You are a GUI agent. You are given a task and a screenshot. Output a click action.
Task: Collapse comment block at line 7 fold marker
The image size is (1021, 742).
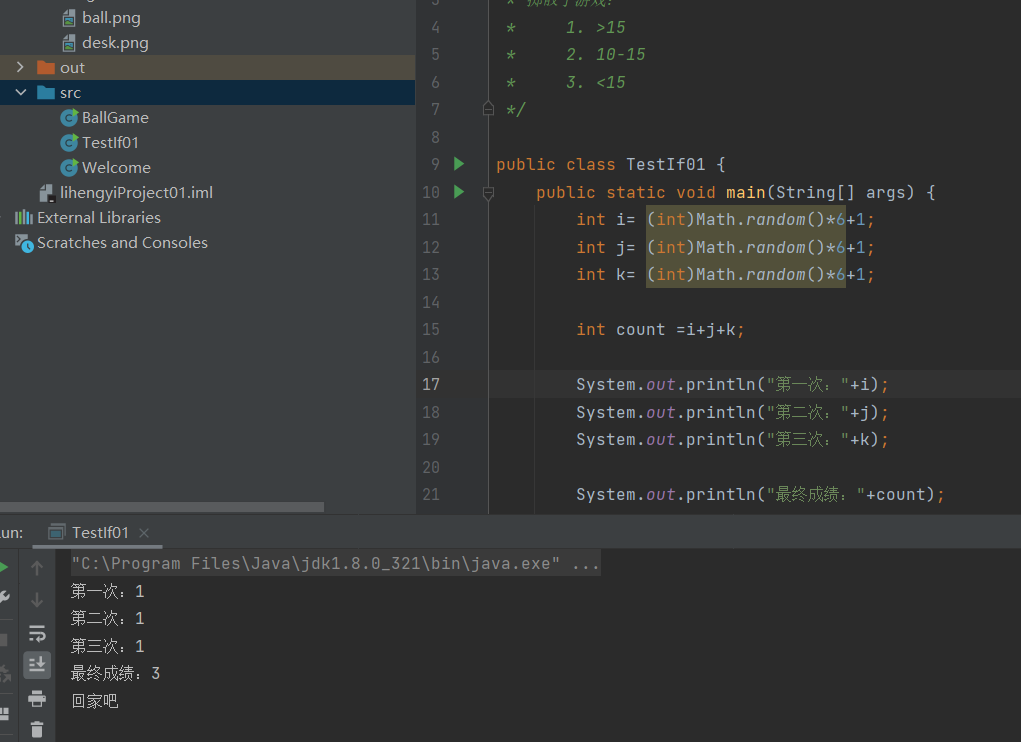488,109
